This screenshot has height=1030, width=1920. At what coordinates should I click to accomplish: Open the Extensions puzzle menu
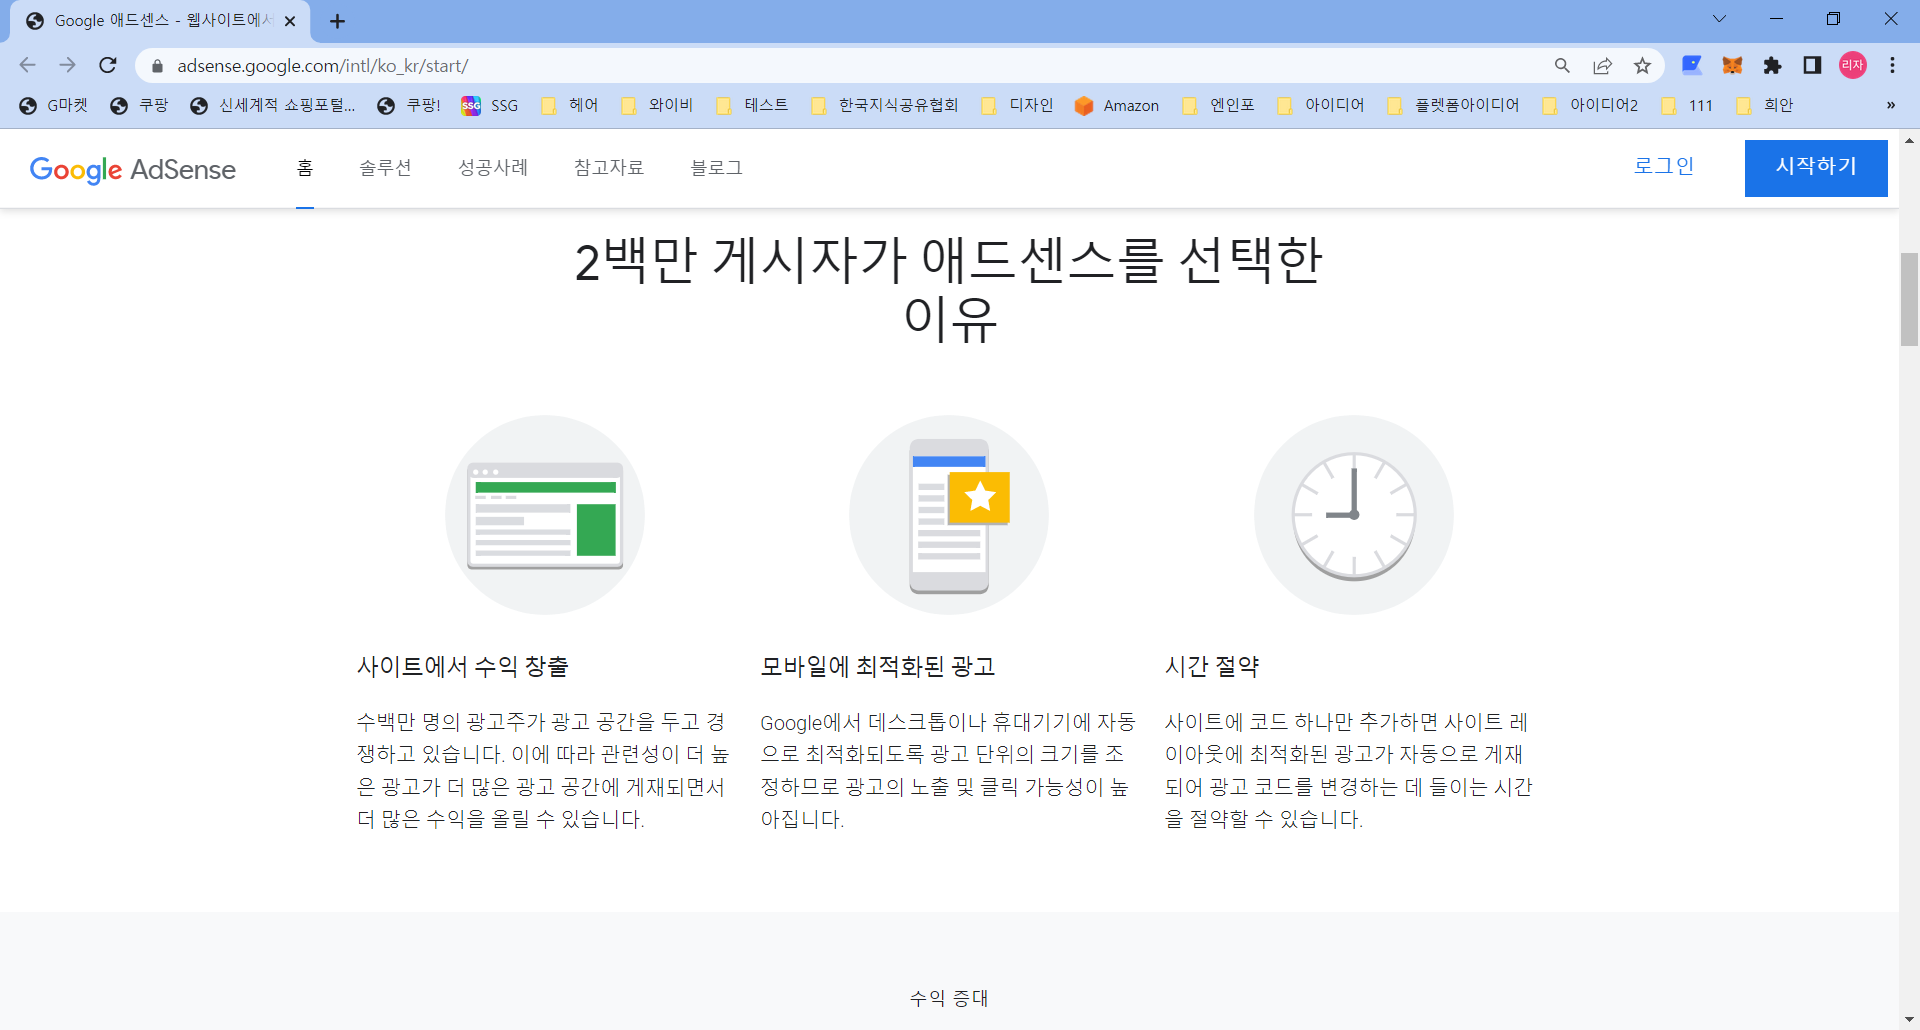[1772, 65]
